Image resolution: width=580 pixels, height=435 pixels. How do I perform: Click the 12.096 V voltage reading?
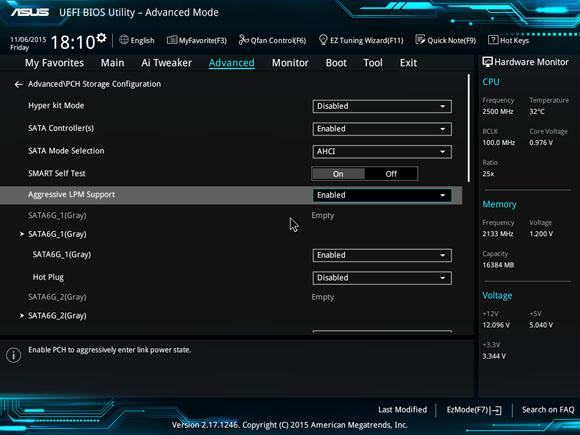coord(496,325)
